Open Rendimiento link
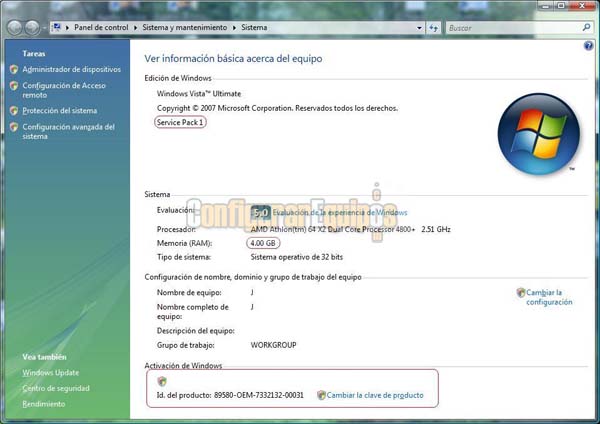The height and width of the screenshot is (424, 600). pyautogui.click(x=44, y=404)
